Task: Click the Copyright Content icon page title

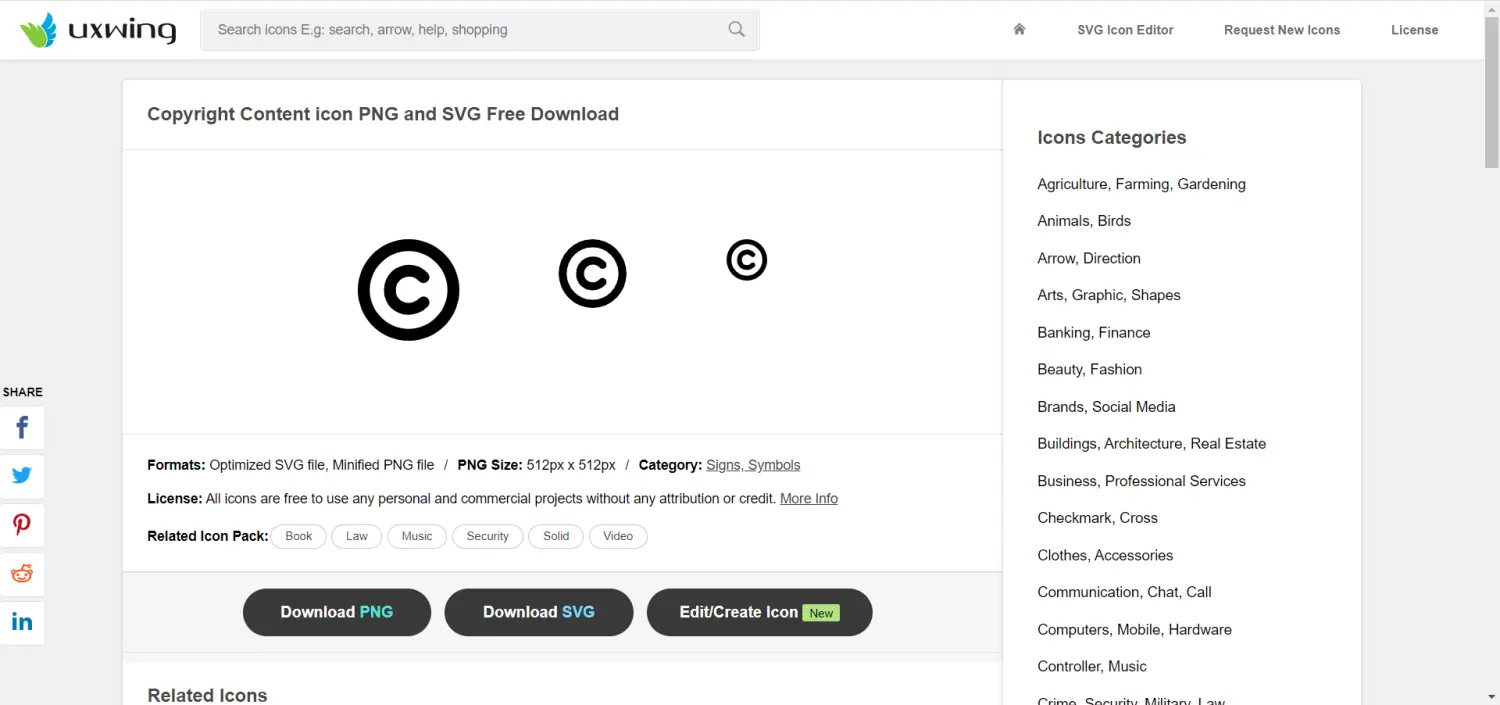Action: [x=383, y=114]
